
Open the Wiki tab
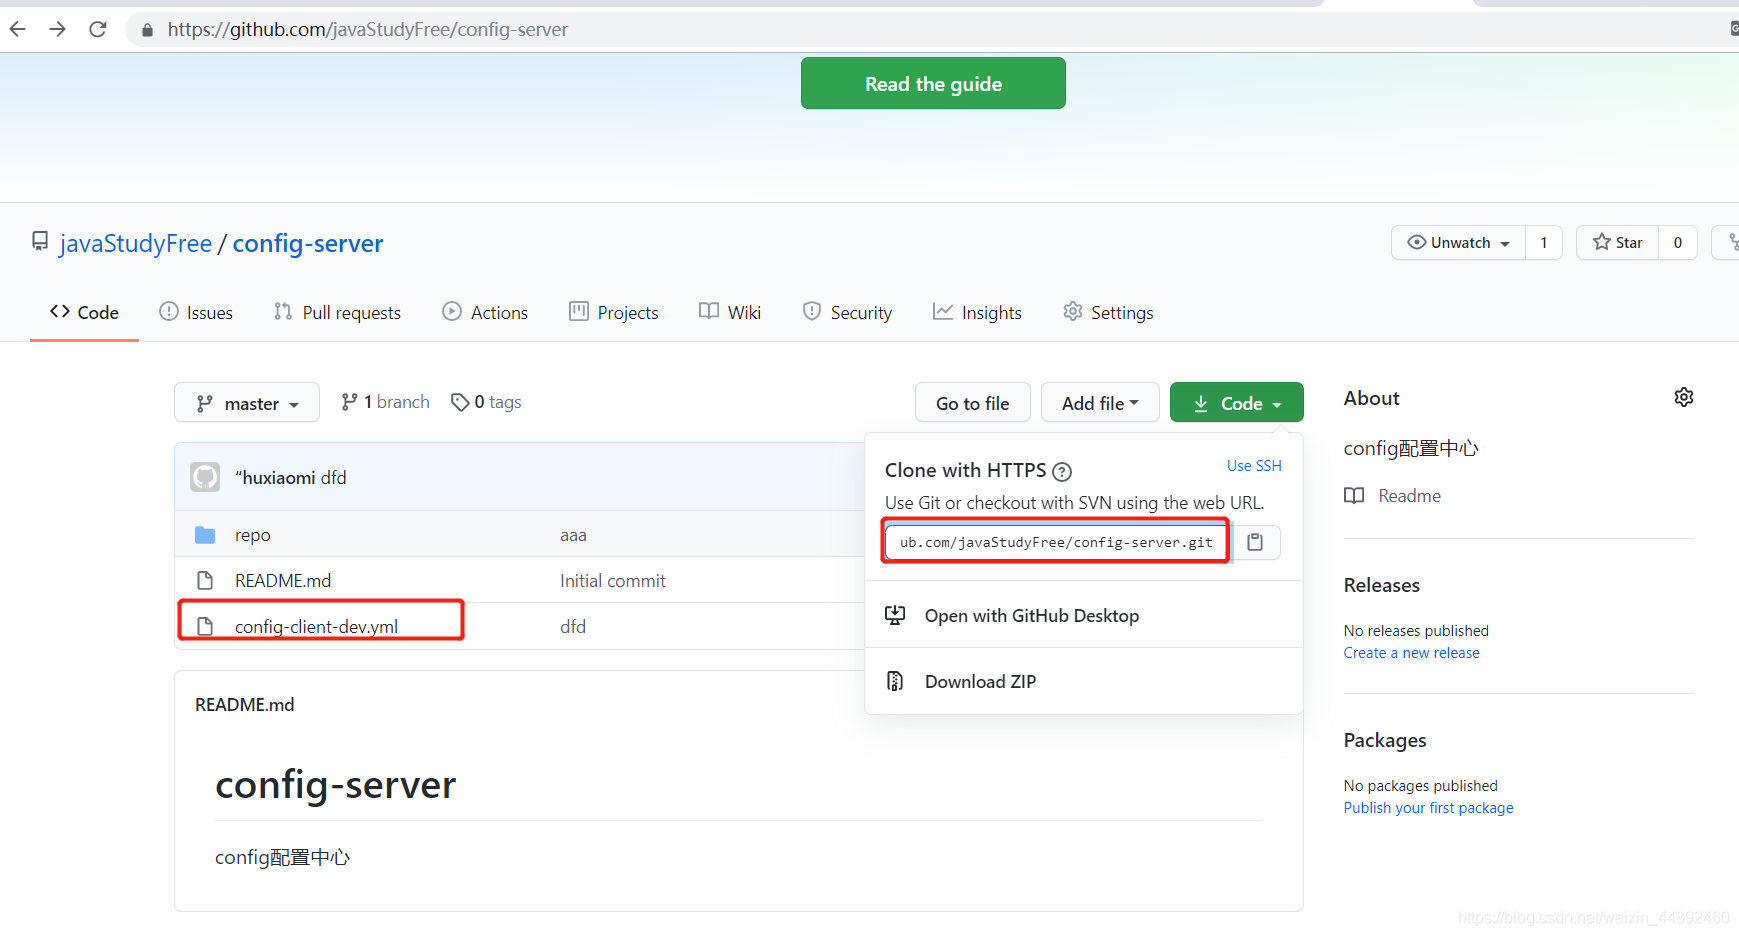pos(730,312)
